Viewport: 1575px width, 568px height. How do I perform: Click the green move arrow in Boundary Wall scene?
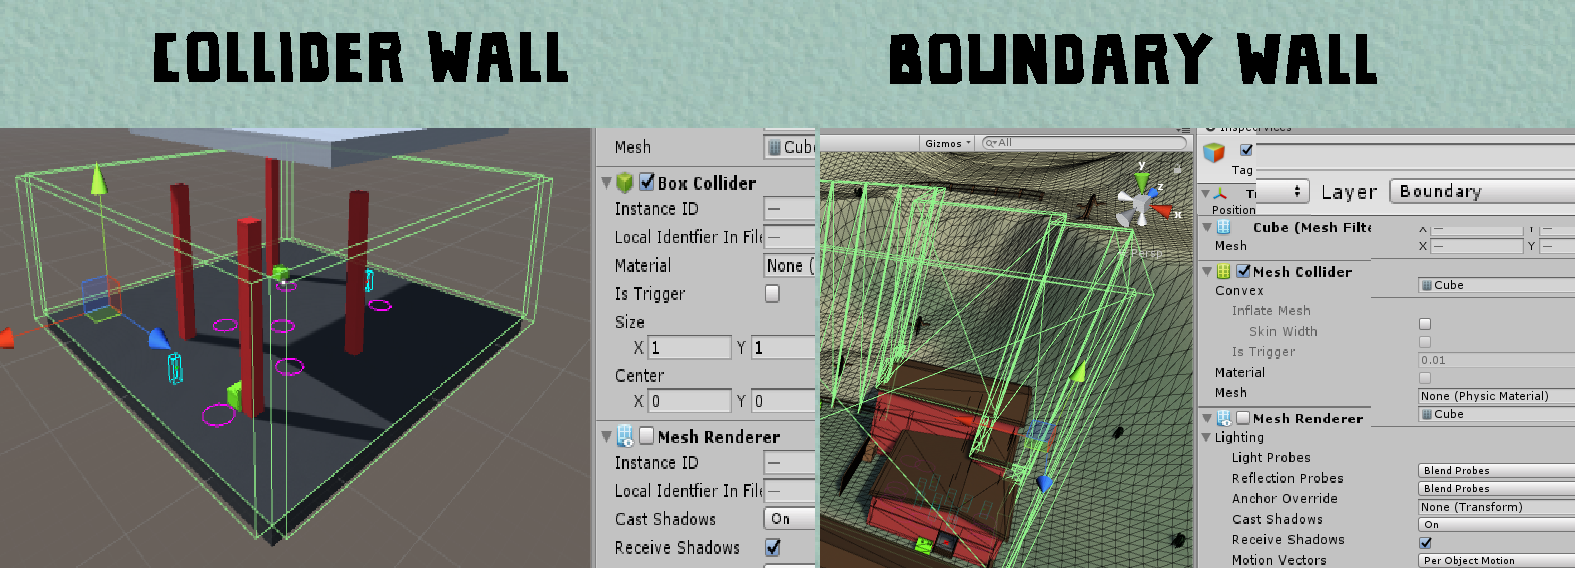pos(1078,373)
